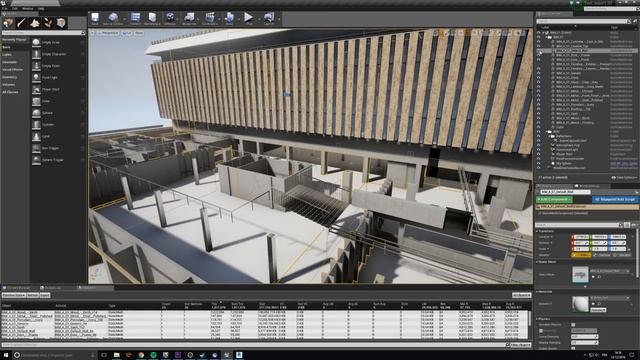The height and width of the screenshot is (360, 640).
Task: Toggle visibility eye for Sky Sphere row
Action: click(x=538, y=163)
